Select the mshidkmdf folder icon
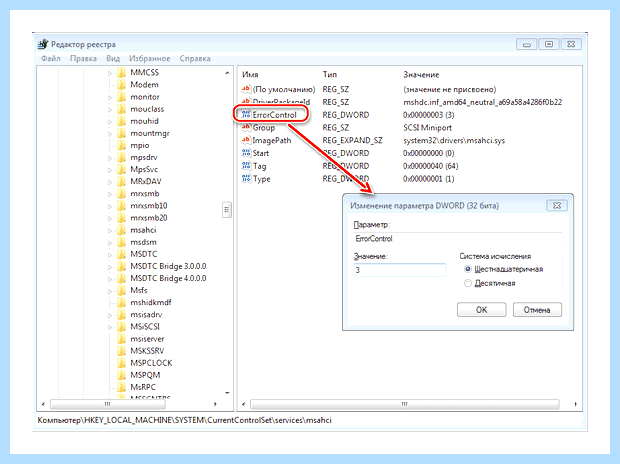Screen dimensions: 620x464 pos(122,303)
